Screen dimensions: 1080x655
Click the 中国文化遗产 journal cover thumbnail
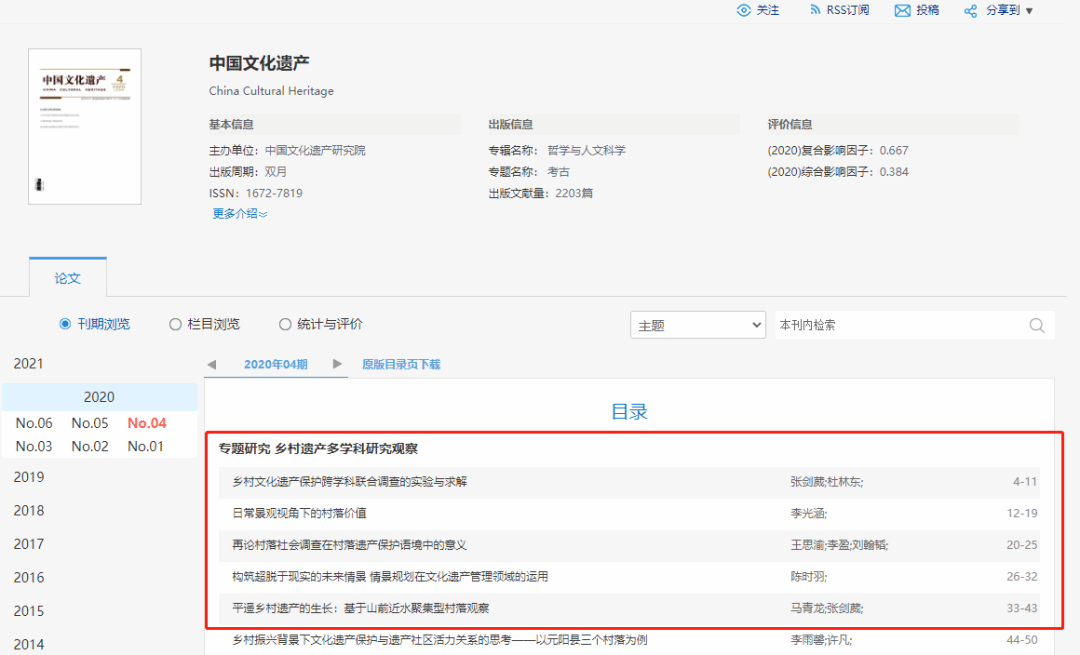[x=84, y=126]
